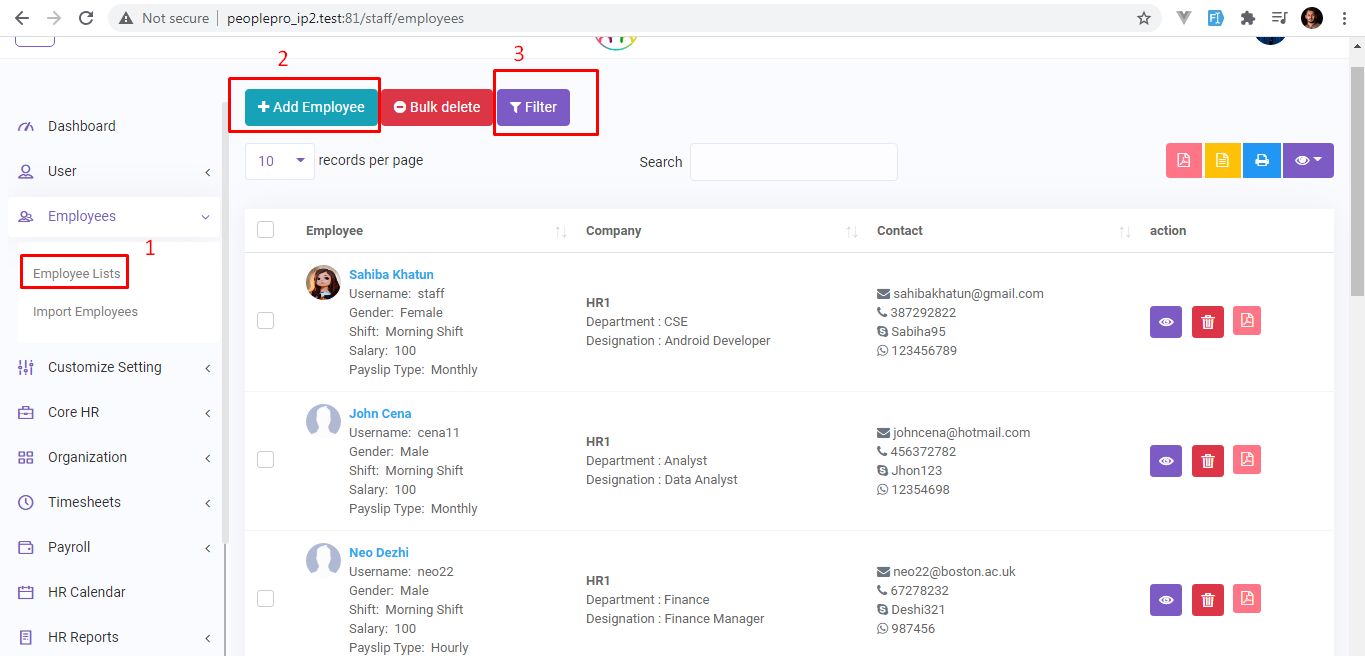1365x656 pixels.
Task: View Sahiba Khatun's details via eye icon
Action: tap(1166, 322)
